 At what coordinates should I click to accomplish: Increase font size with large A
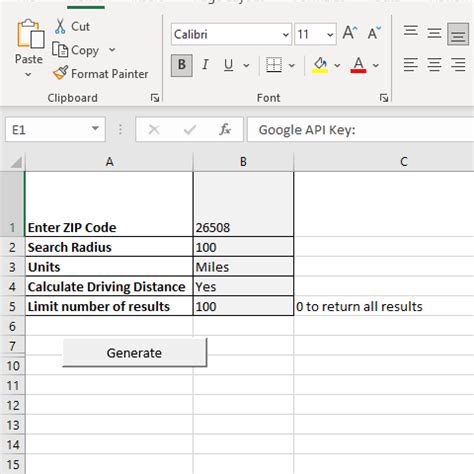(350, 33)
